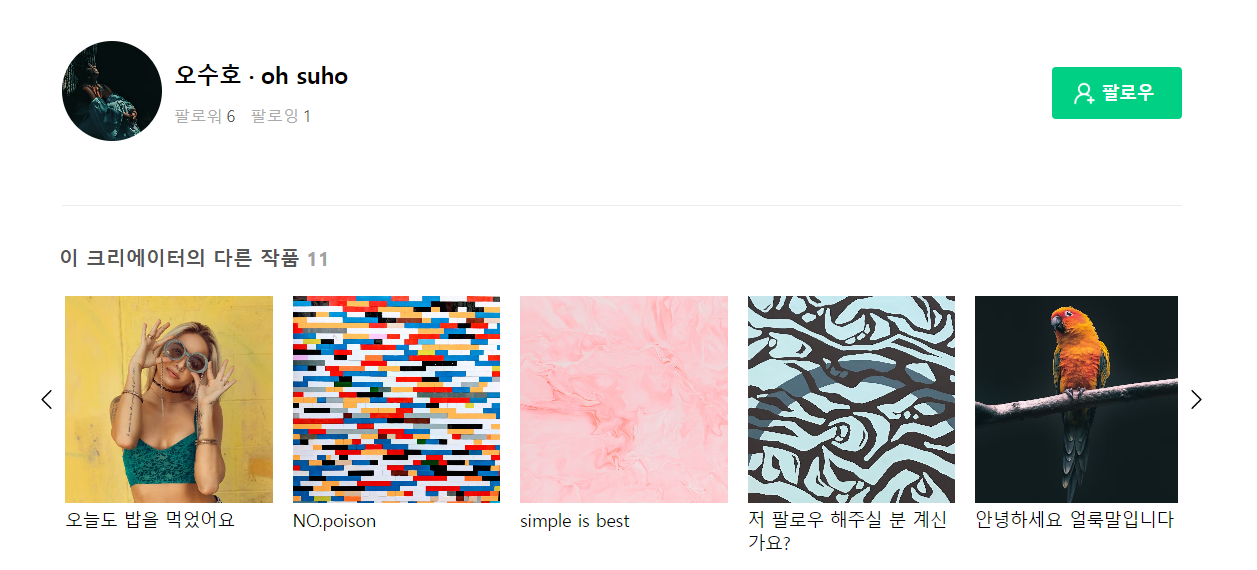The height and width of the screenshot is (570, 1257).
Task: Open the 오늘도 밥을 먹었어요 title
Action: click(150, 520)
